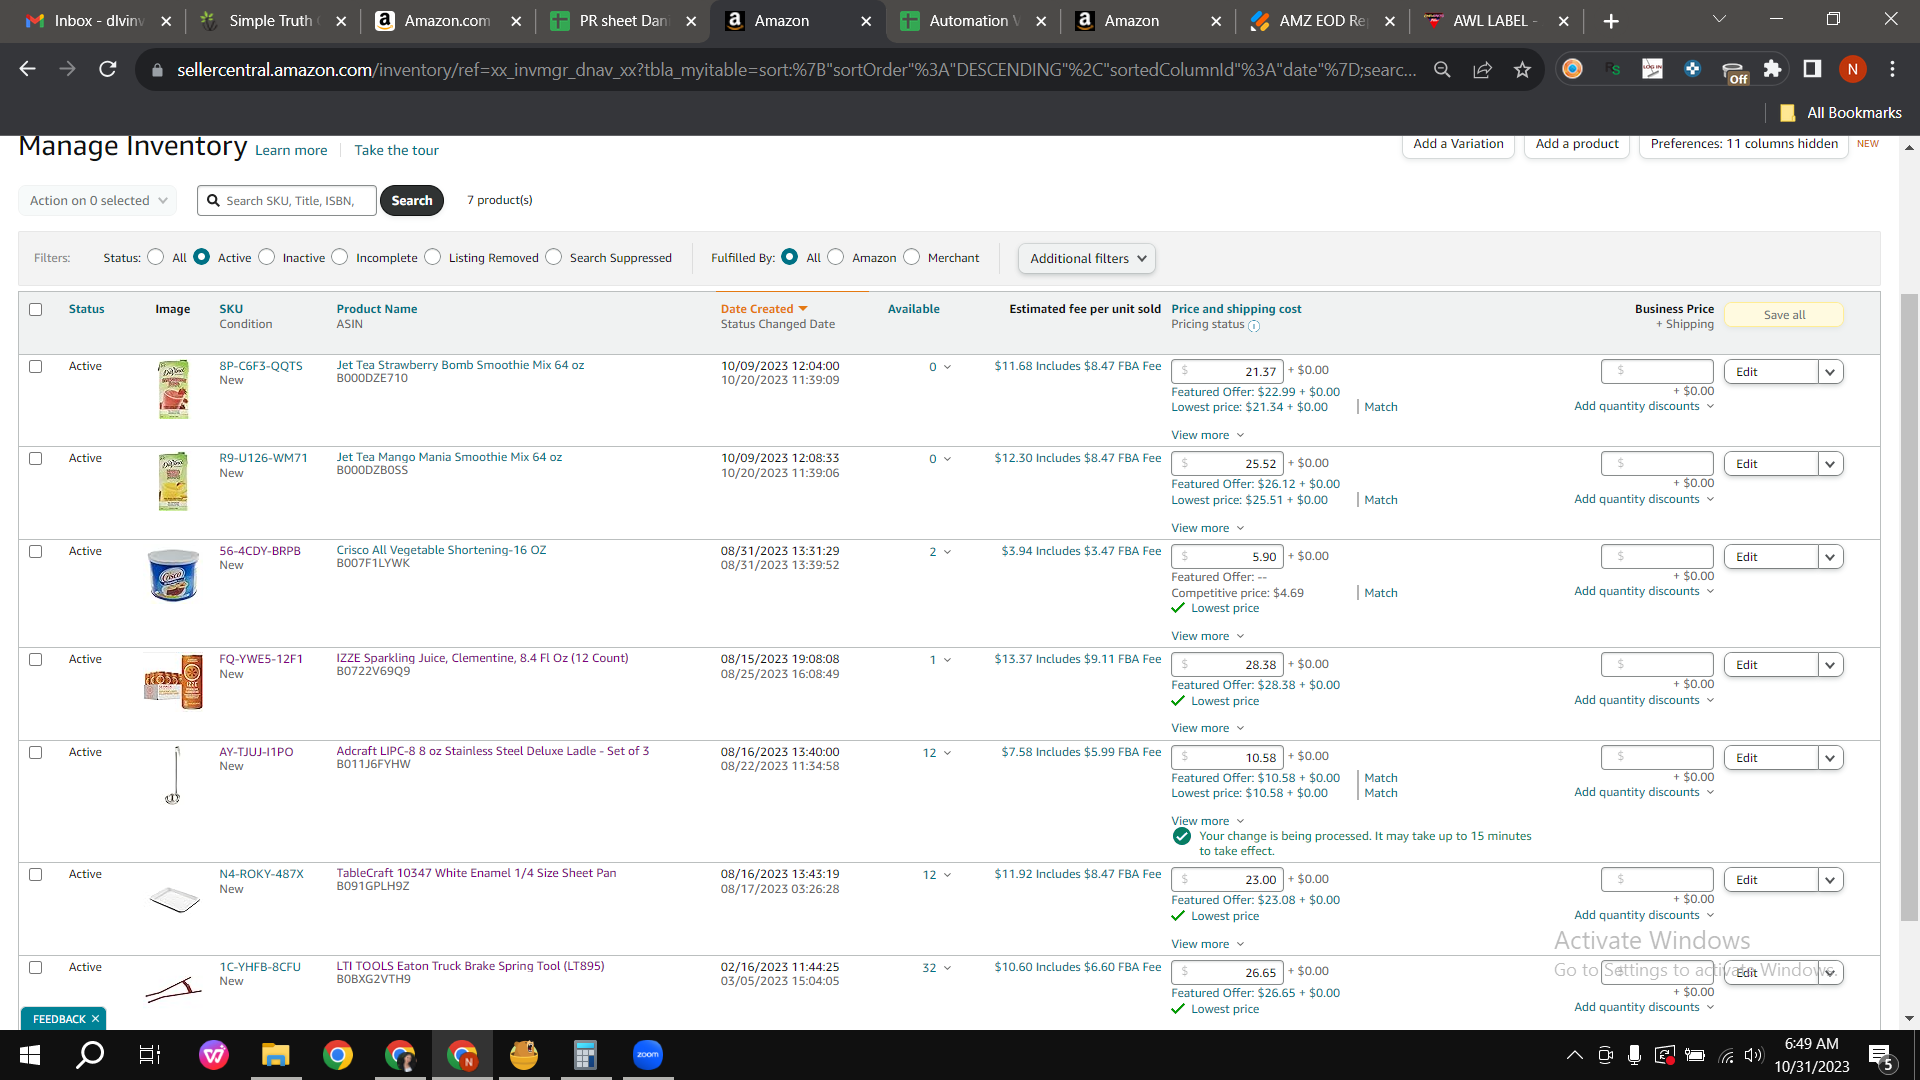This screenshot has width=1920, height=1080.
Task: Click the browser back arrow
Action: [27, 69]
